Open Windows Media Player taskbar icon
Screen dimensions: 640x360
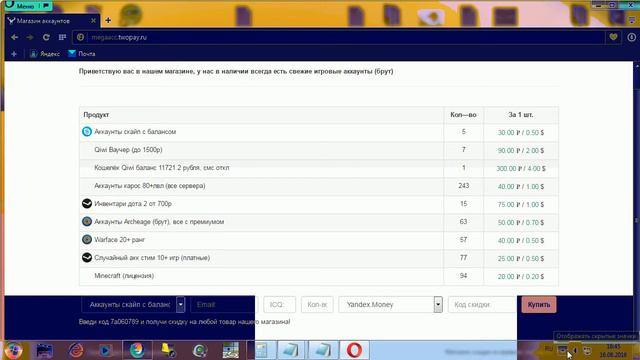coord(105,350)
